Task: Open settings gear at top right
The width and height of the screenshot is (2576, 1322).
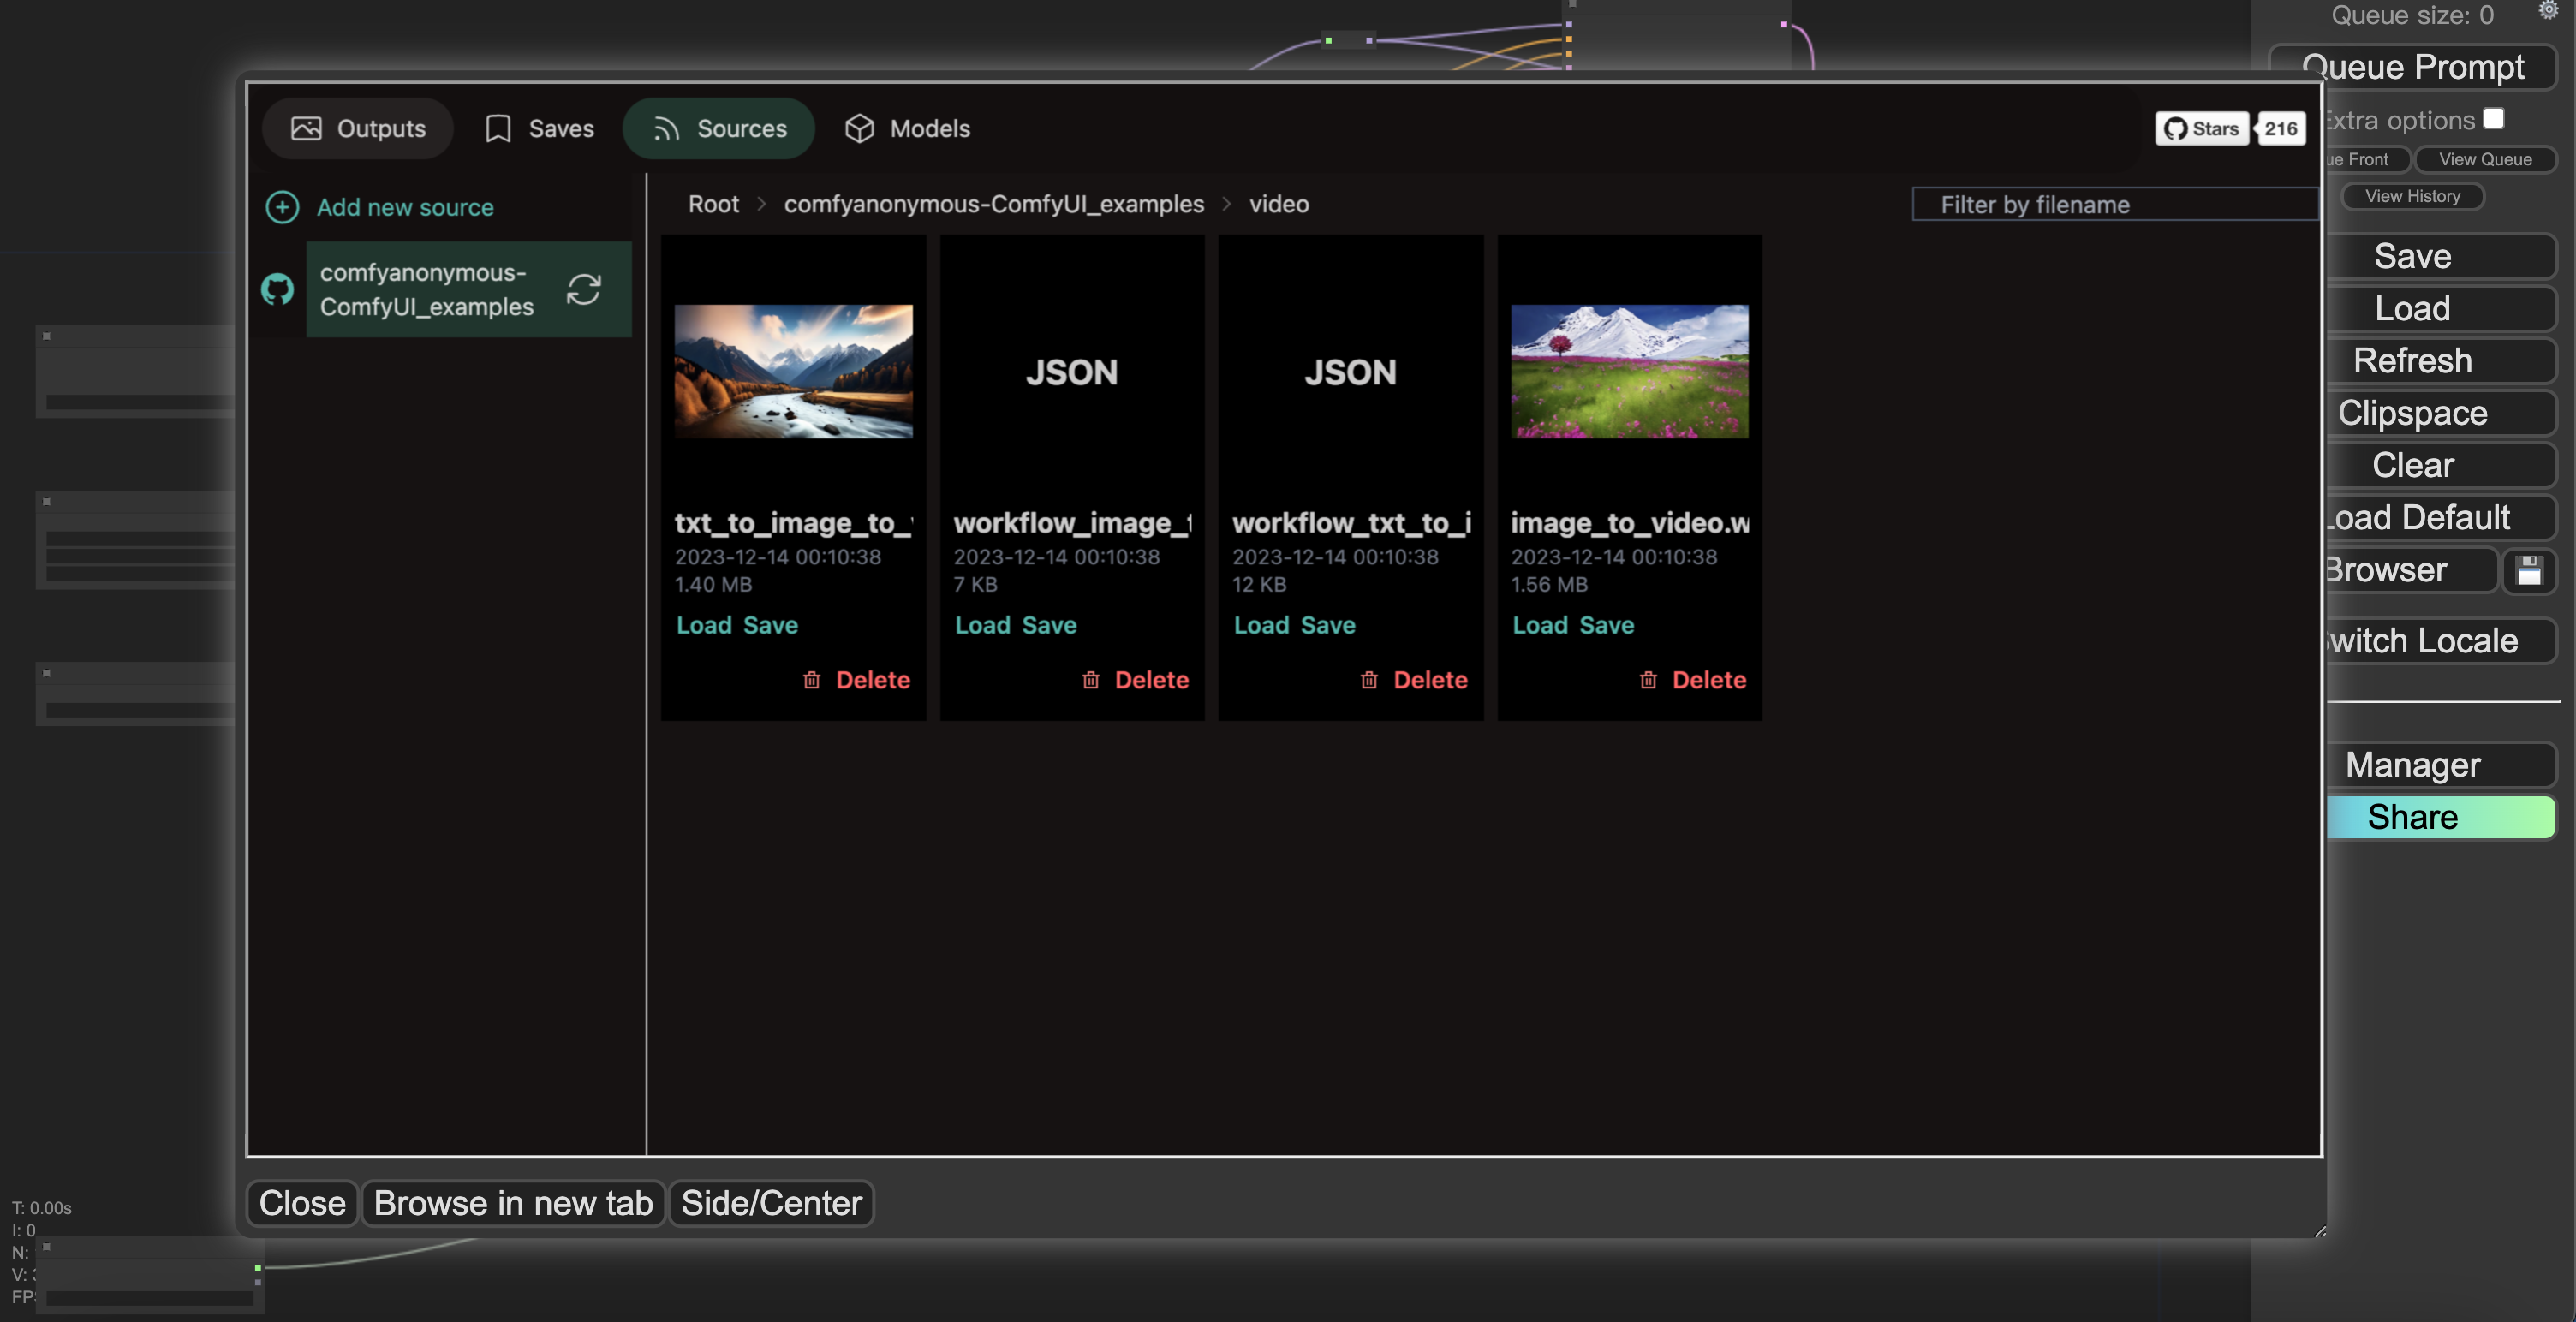Action: click(x=2548, y=10)
